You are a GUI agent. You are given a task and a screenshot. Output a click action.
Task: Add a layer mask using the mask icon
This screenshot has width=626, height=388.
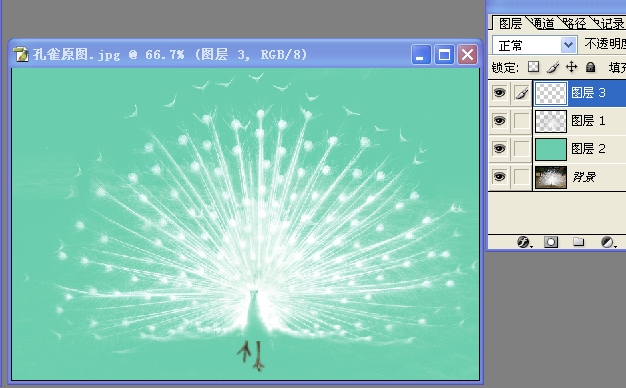(551, 242)
